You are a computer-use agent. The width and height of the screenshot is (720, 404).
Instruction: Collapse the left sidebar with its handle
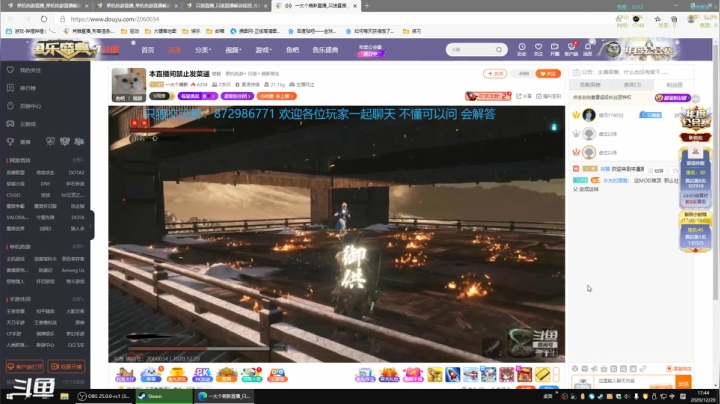point(91,225)
